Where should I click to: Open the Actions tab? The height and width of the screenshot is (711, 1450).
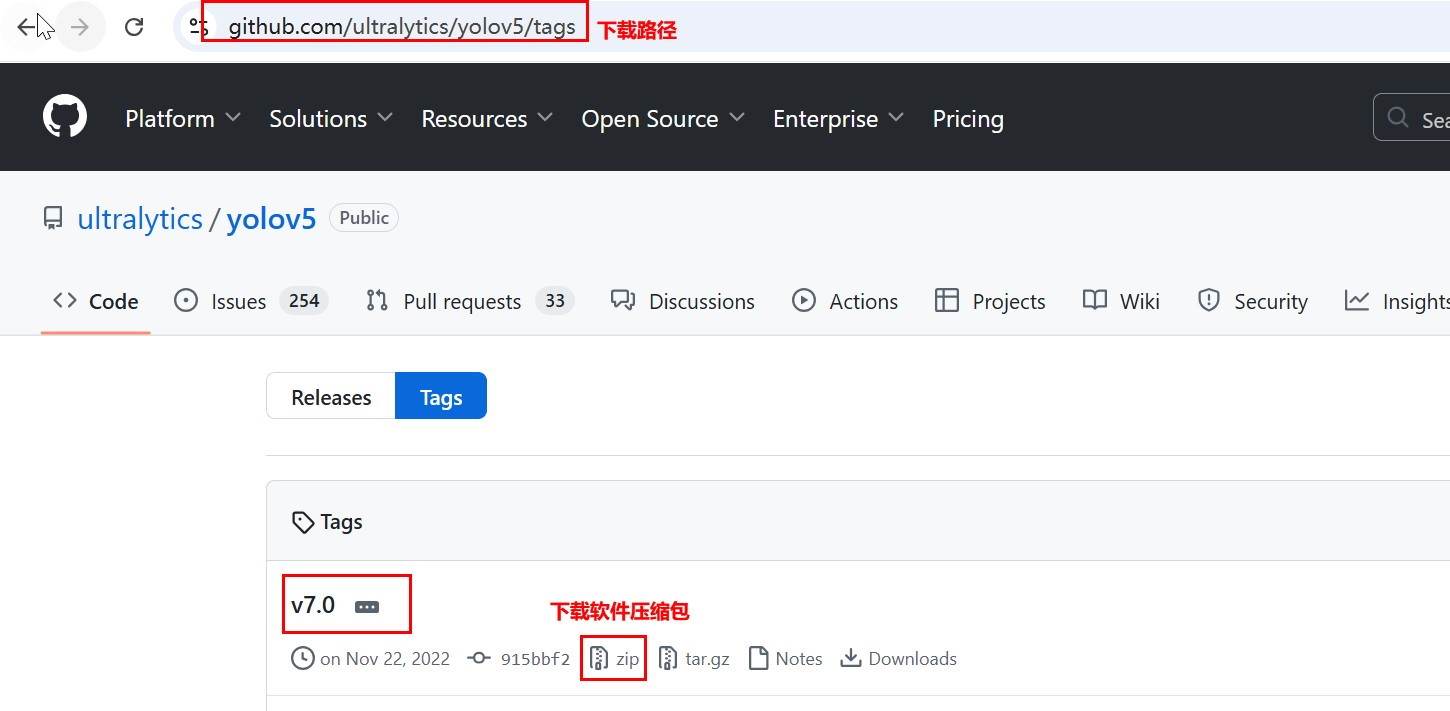point(845,301)
